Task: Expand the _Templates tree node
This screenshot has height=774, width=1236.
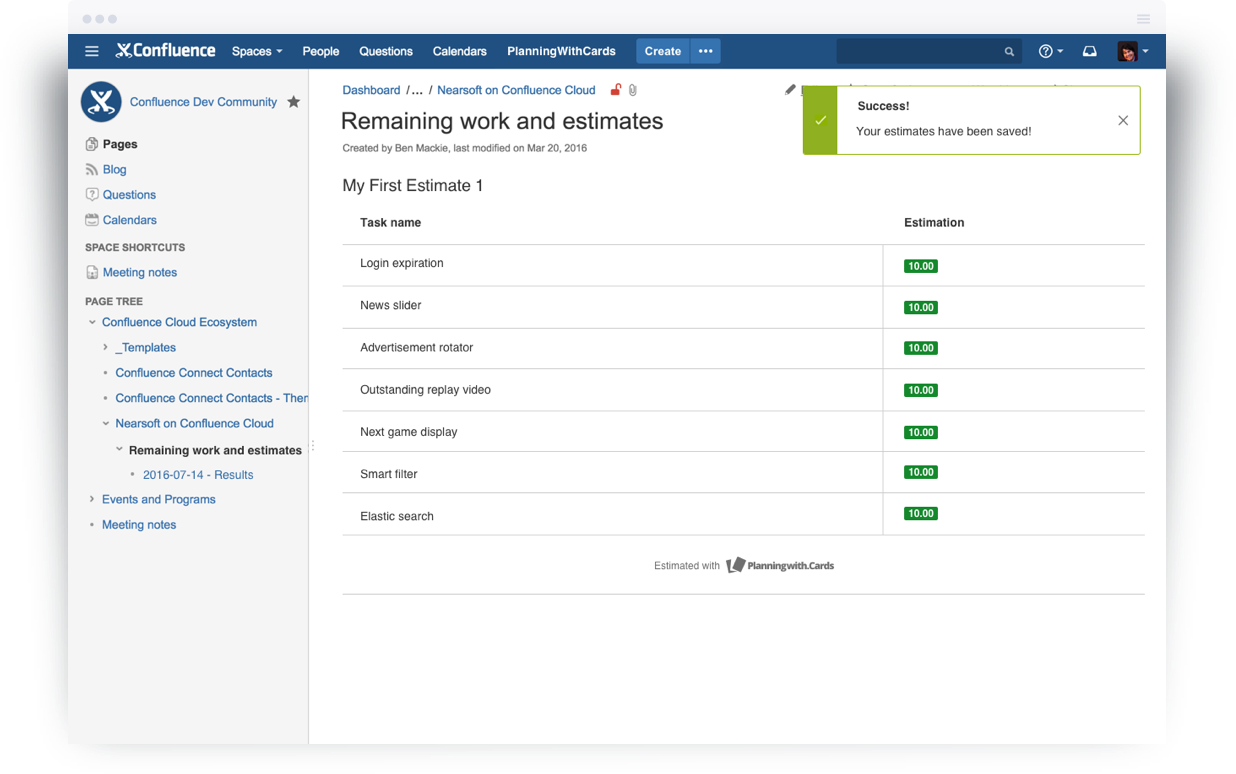Action: (105, 347)
